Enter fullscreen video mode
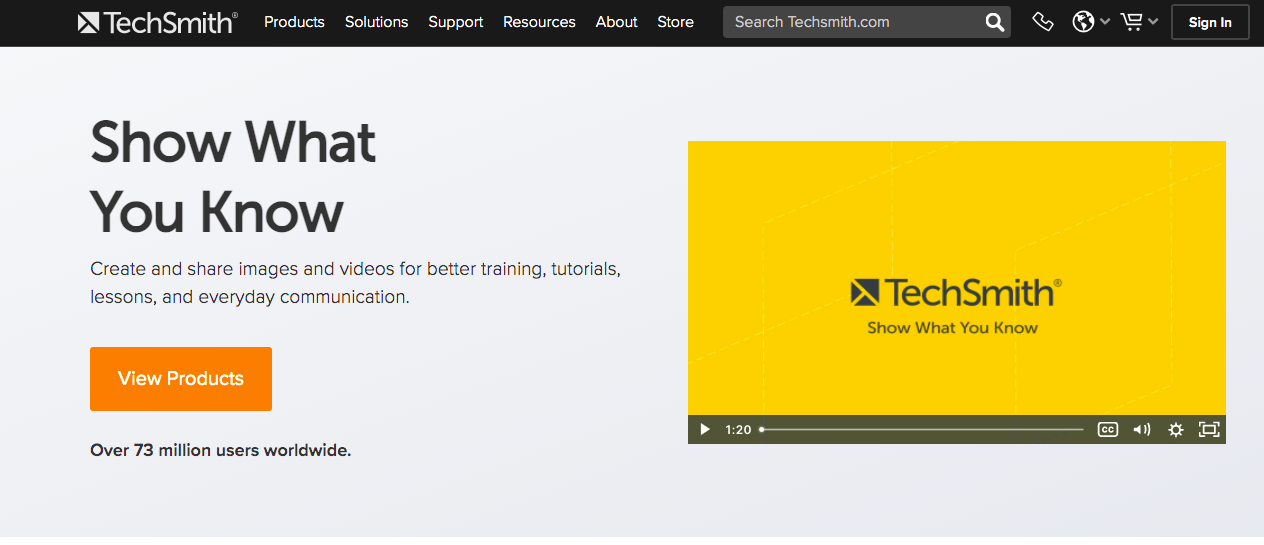 [1209, 429]
